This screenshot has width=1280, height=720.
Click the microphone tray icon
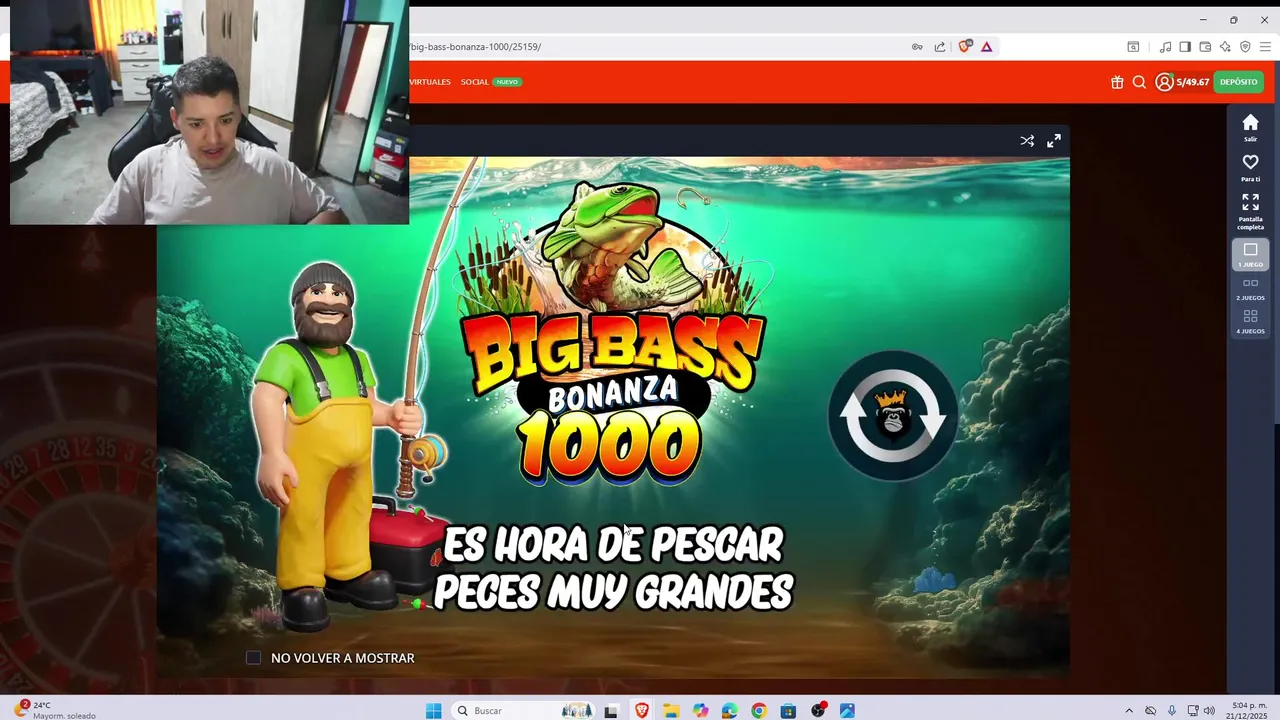(x=1171, y=711)
